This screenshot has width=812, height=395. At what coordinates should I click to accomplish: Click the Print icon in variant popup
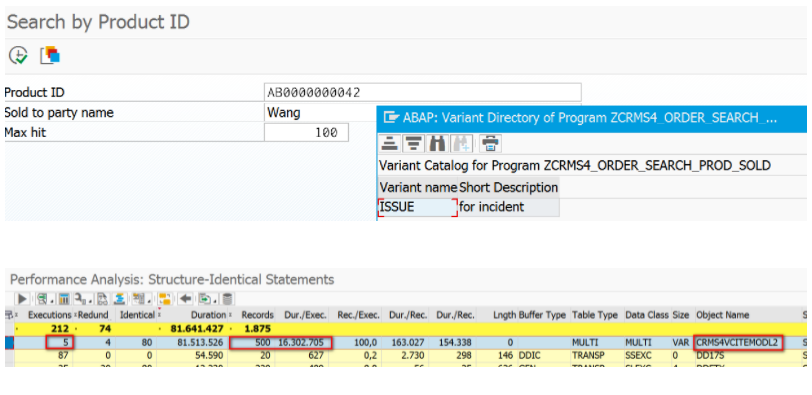490,143
